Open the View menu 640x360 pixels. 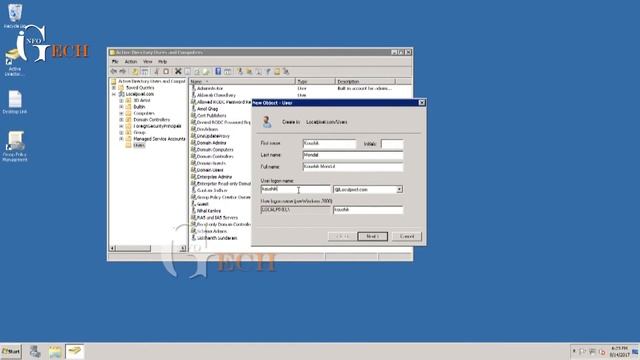point(147,62)
